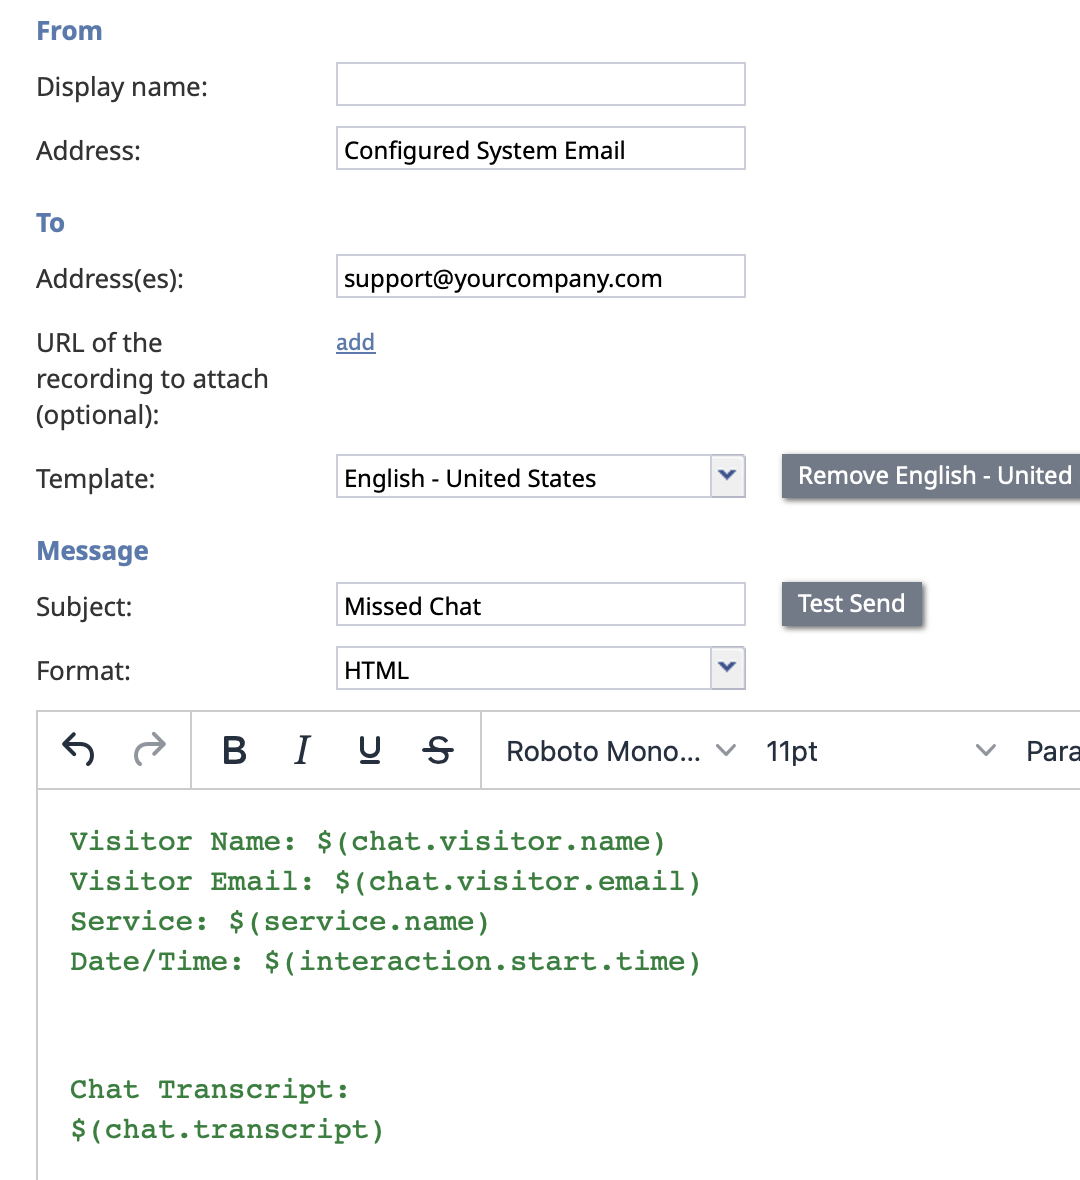
Task: Toggle Bold formatting in editor
Action: 234,750
